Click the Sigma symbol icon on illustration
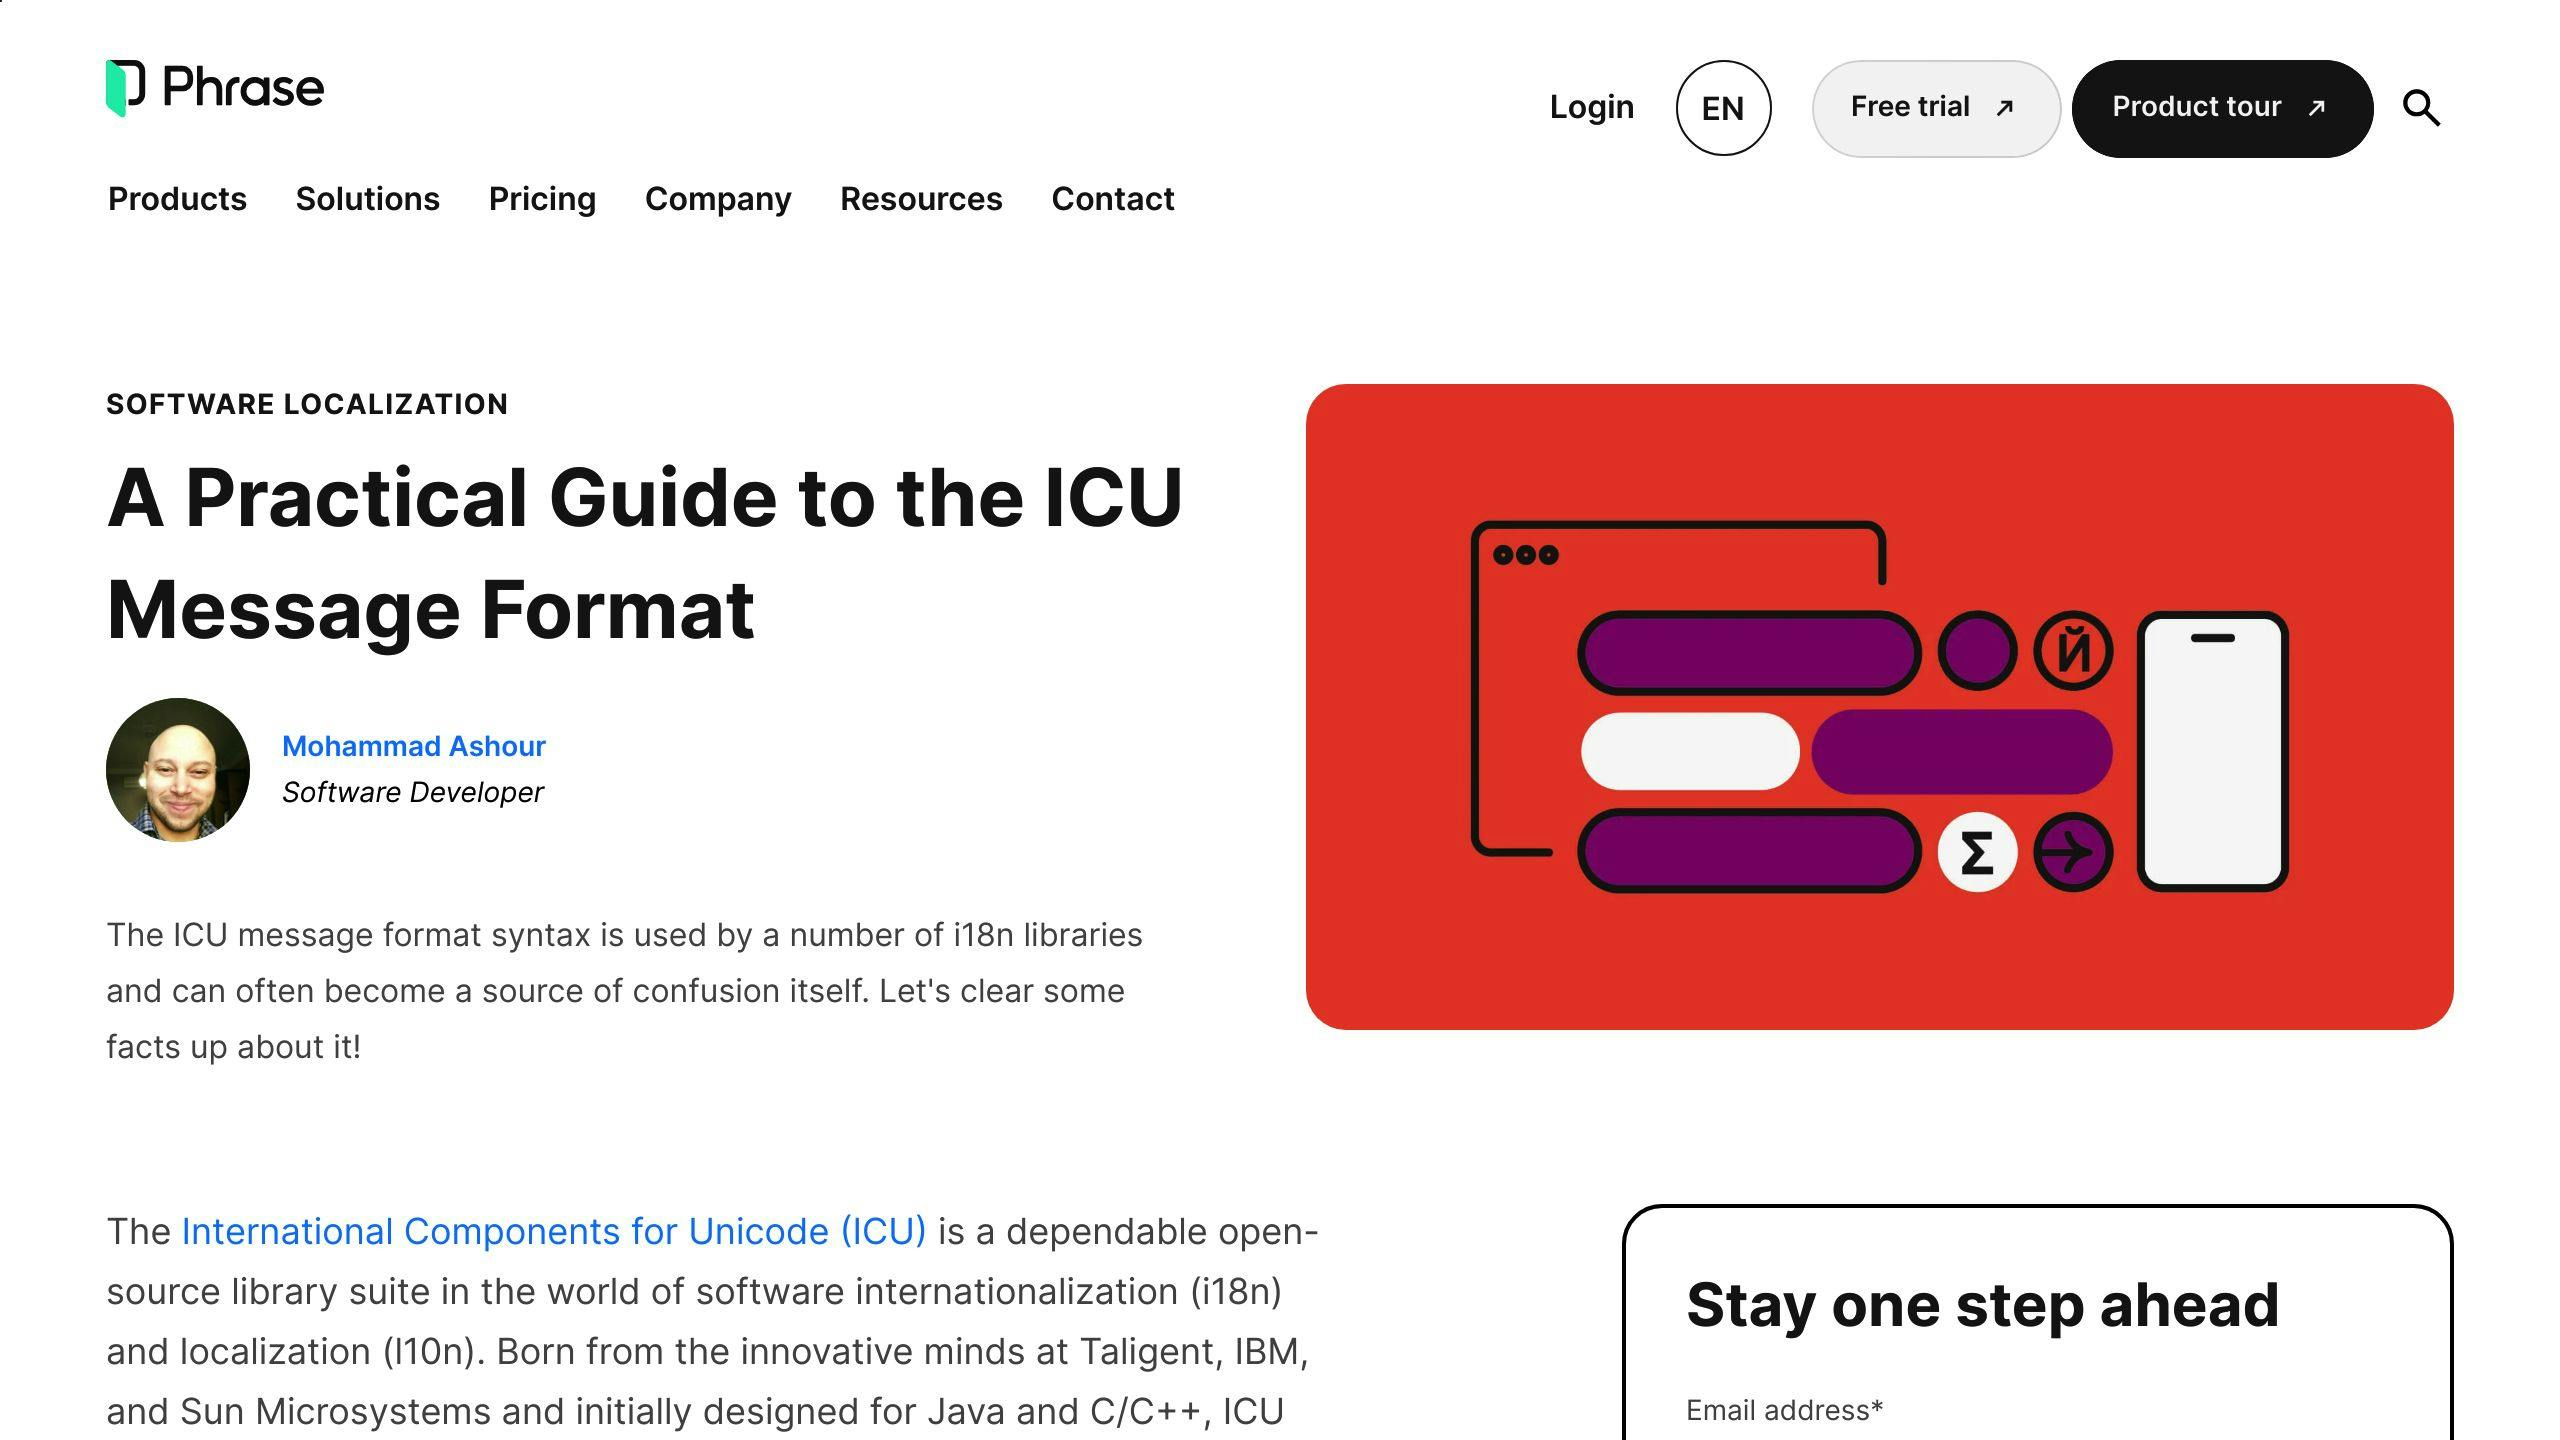This screenshot has width=2560, height=1440. coord(1973,853)
